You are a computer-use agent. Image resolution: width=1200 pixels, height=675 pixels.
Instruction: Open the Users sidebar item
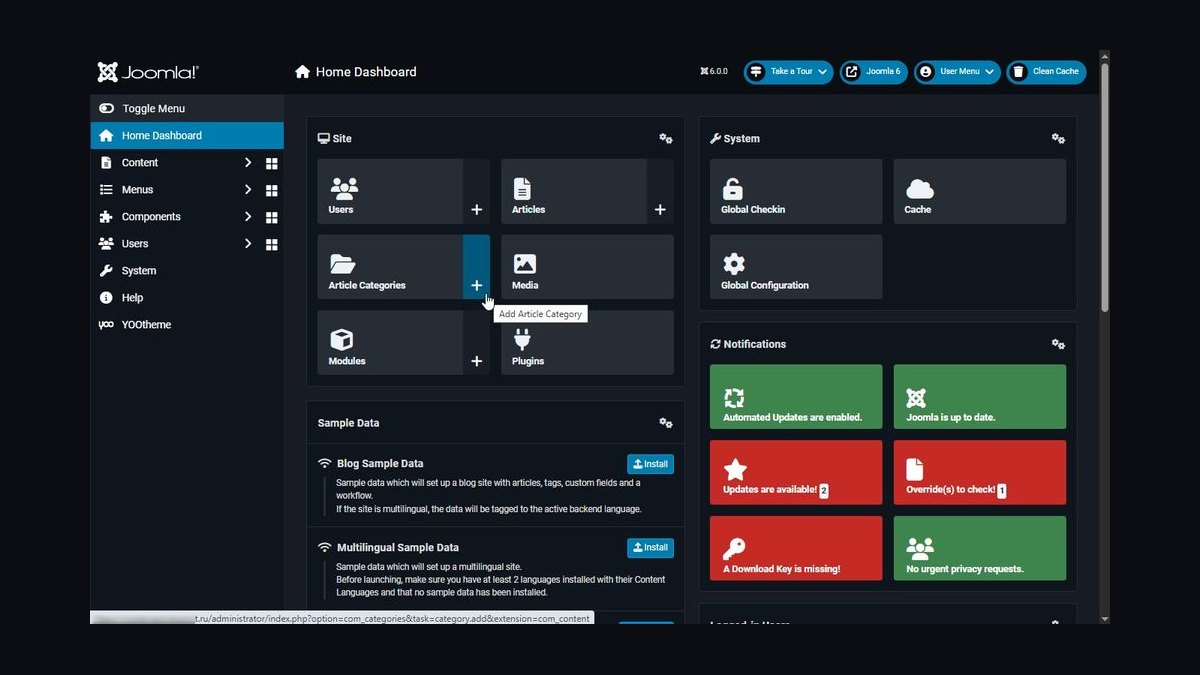(135, 244)
